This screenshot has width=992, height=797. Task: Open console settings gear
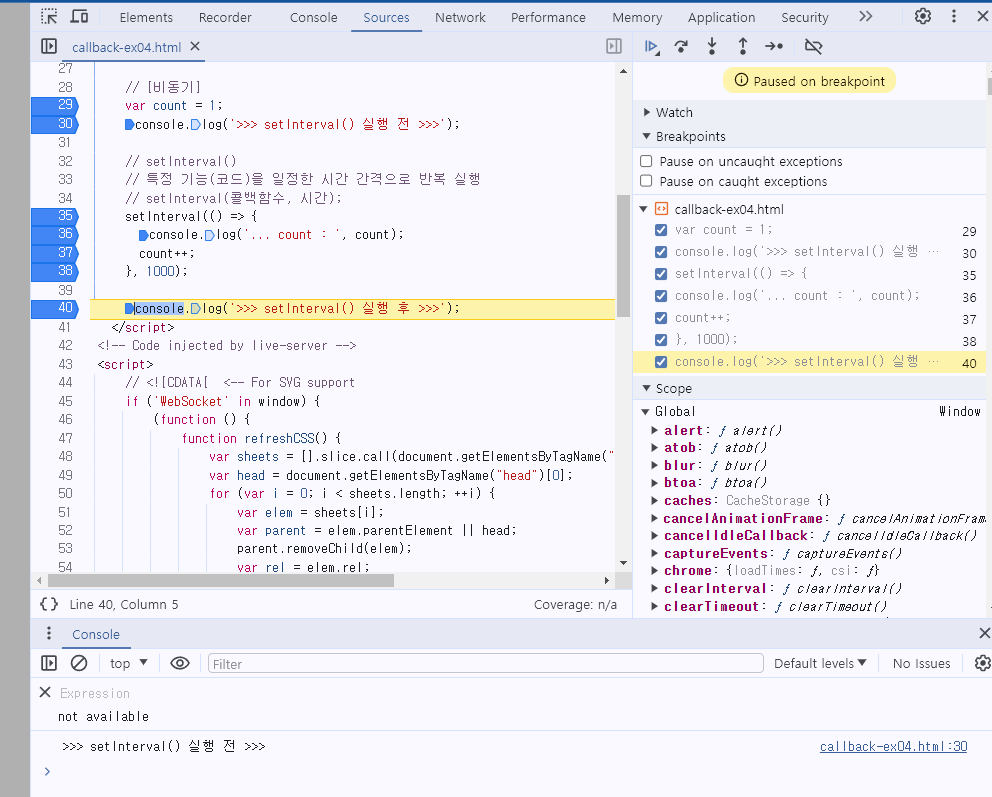click(982, 663)
